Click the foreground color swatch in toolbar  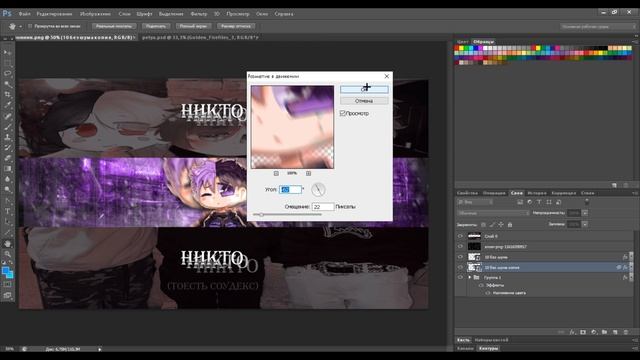(6, 271)
